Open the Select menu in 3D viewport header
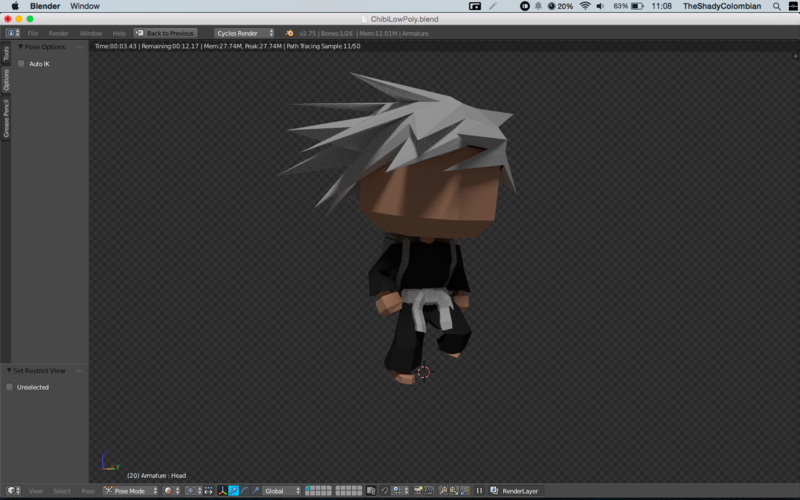 click(62, 491)
